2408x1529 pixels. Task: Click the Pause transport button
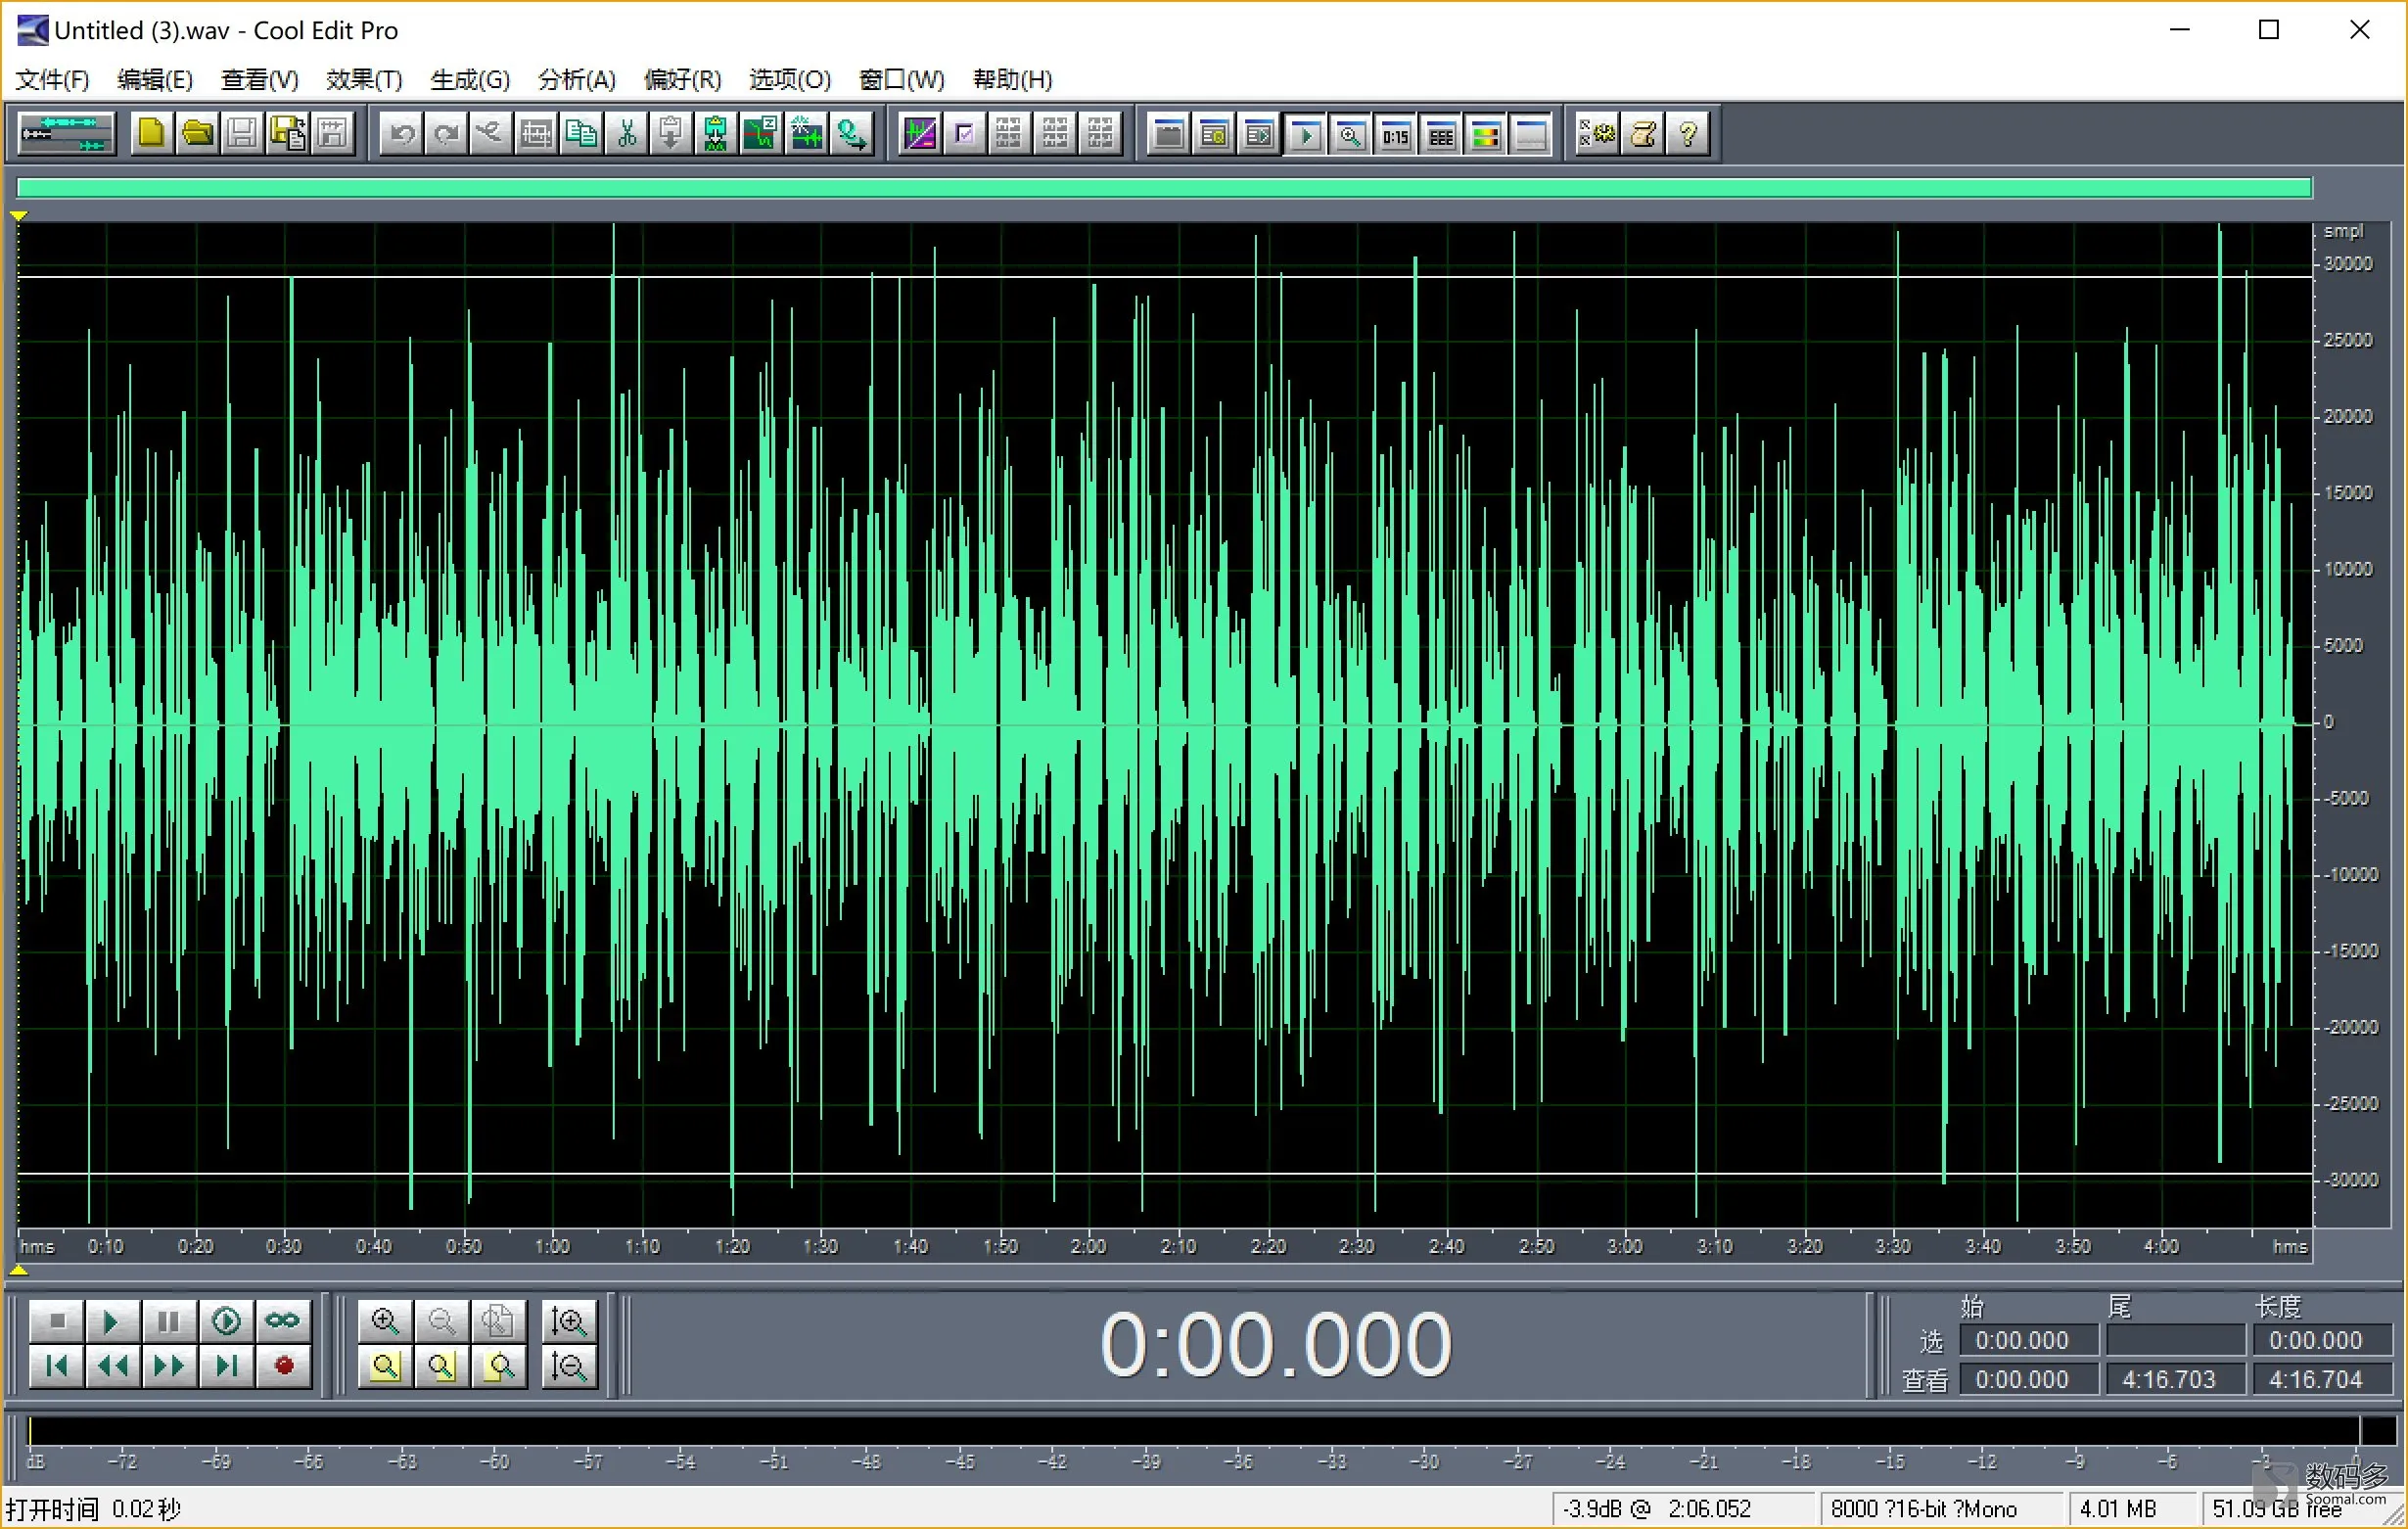pos(169,1321)
